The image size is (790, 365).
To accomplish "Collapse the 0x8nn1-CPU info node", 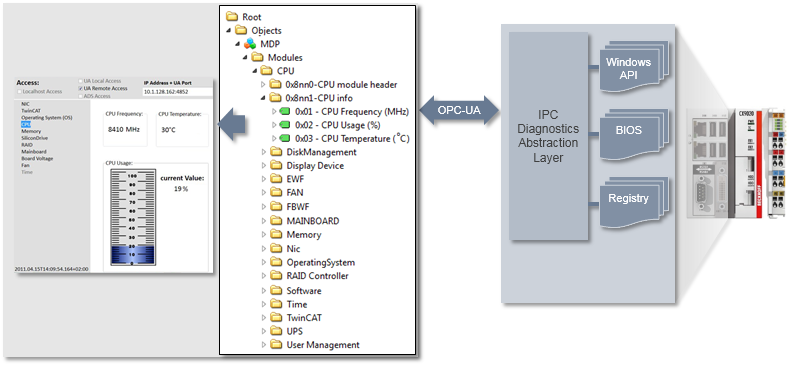I will pyautogui.click(x=264, y=98).
